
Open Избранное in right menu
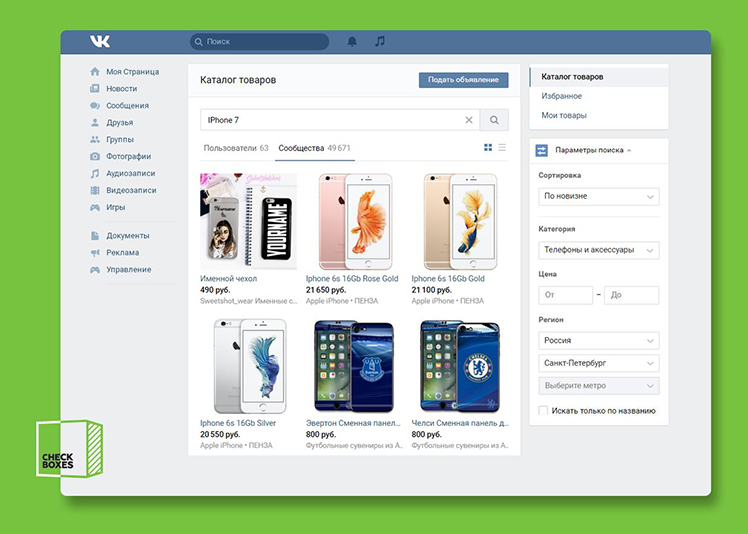(561, 96)
